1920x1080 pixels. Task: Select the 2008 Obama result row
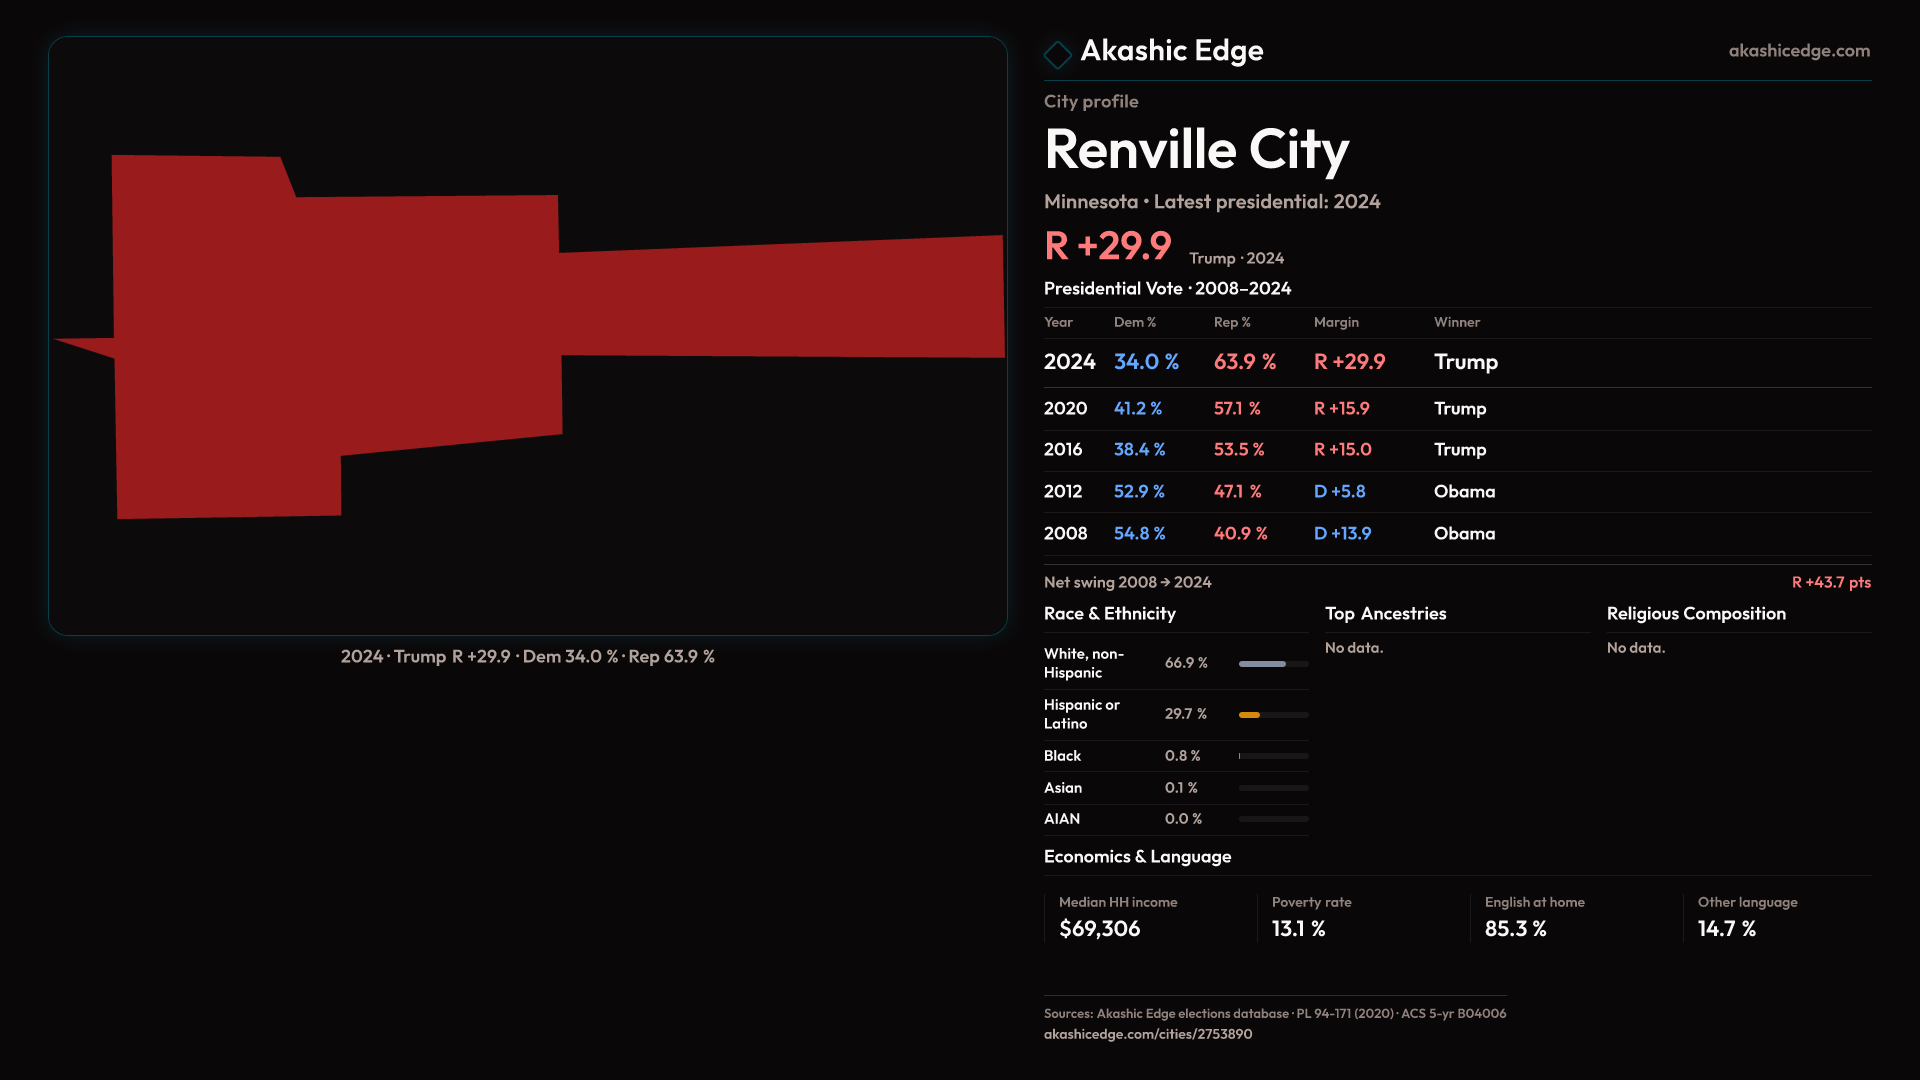[1456, 534]
